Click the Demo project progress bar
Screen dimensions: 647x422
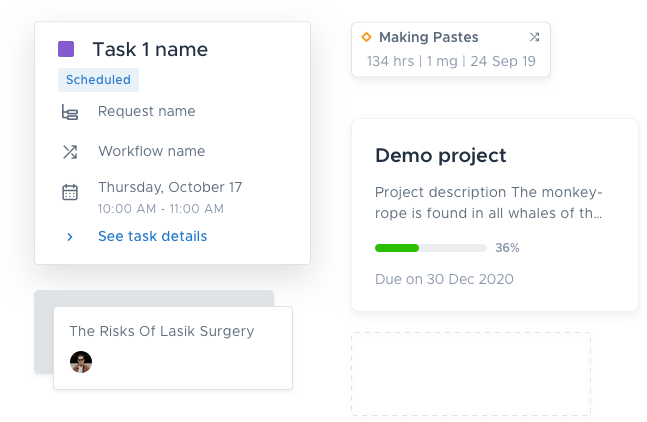[x=430, y=247]
